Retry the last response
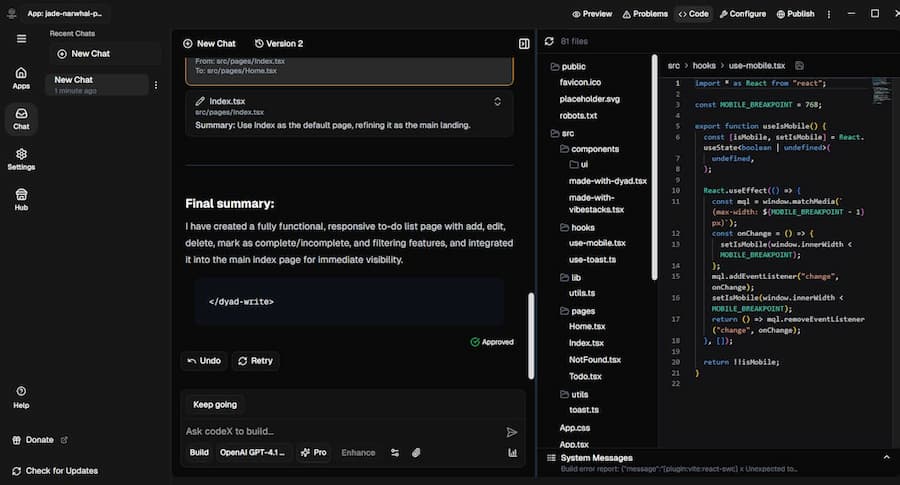This screenshot has height=485, width=900. [x=255, y=361]
